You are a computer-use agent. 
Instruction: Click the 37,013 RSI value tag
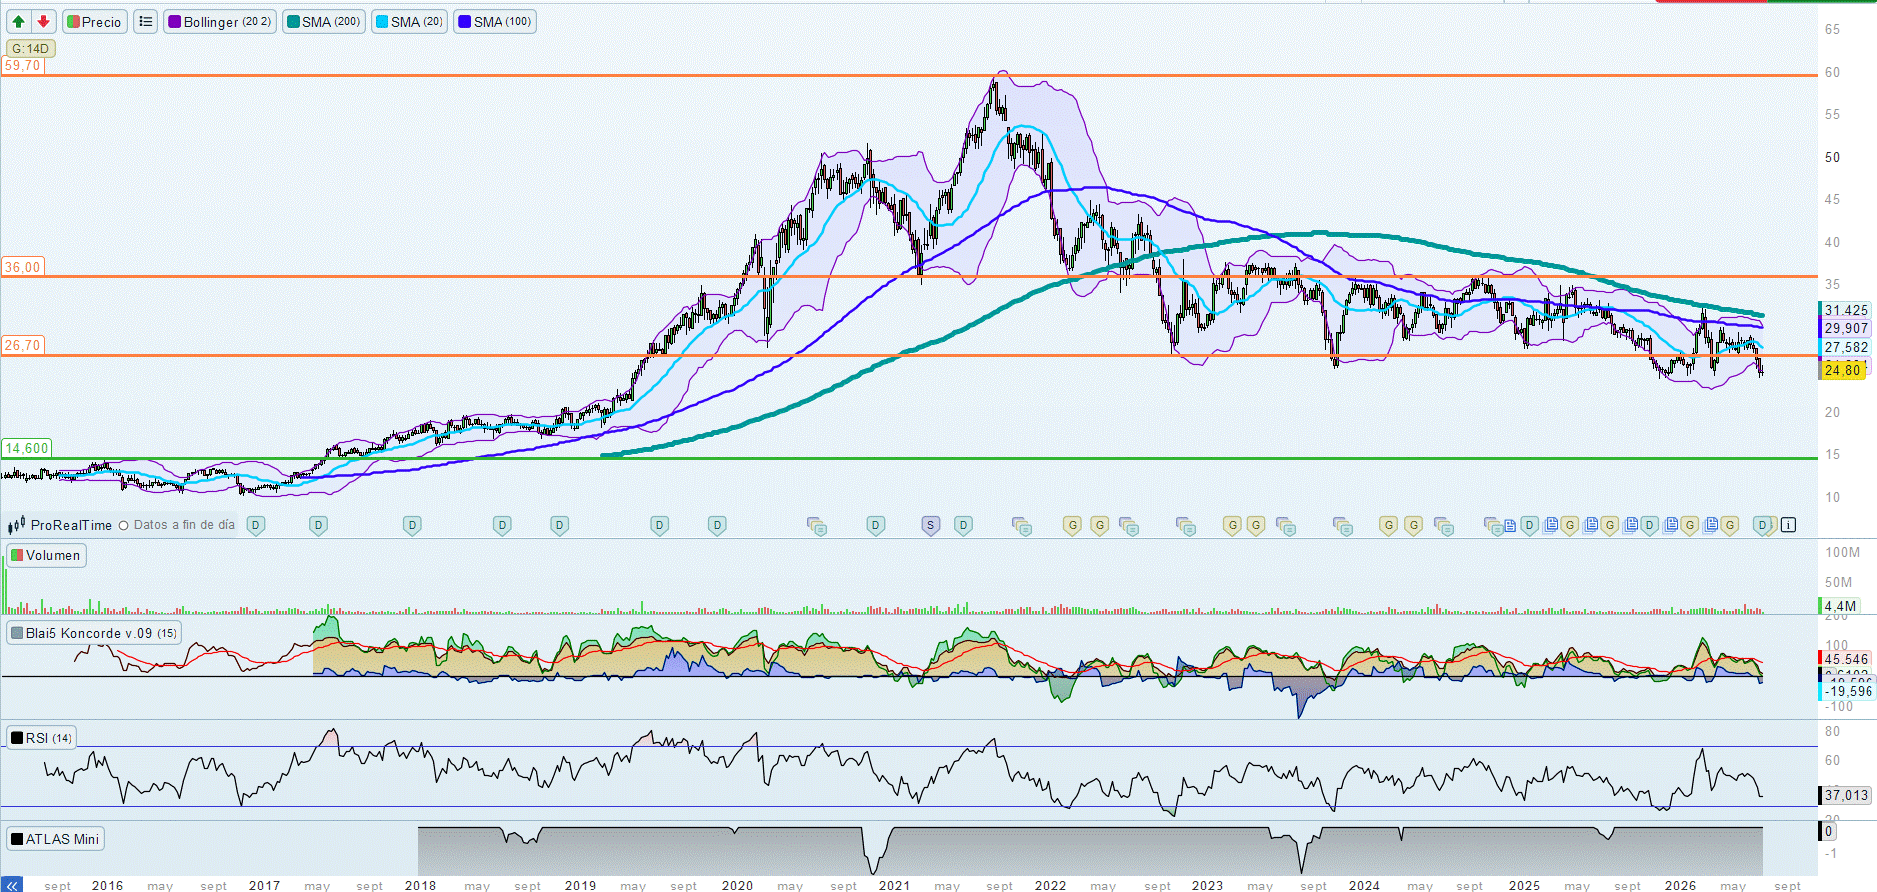1844,795
